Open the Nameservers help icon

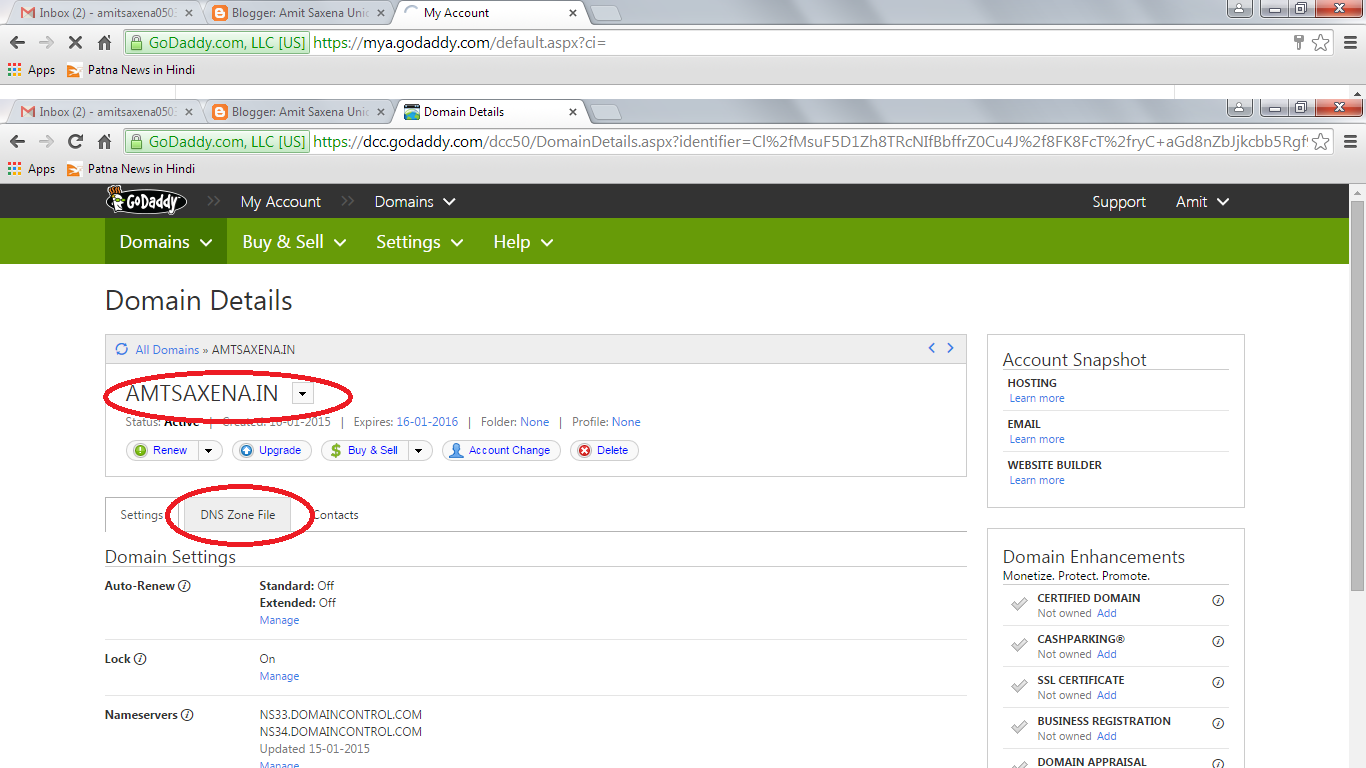coord(187,715)
